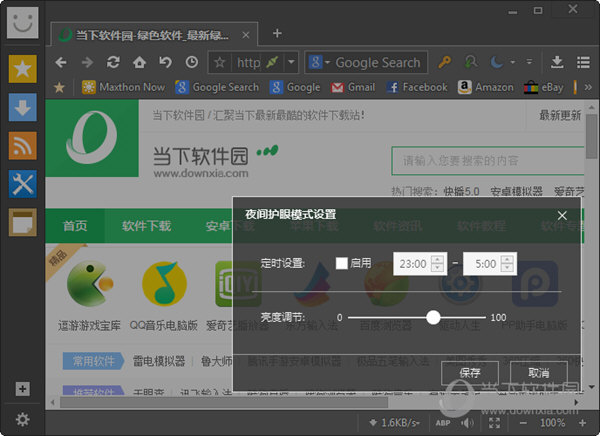The image size is (600, 436).
Task: Open the Downloads sidebar panel icon
Action: click(23, 107)
